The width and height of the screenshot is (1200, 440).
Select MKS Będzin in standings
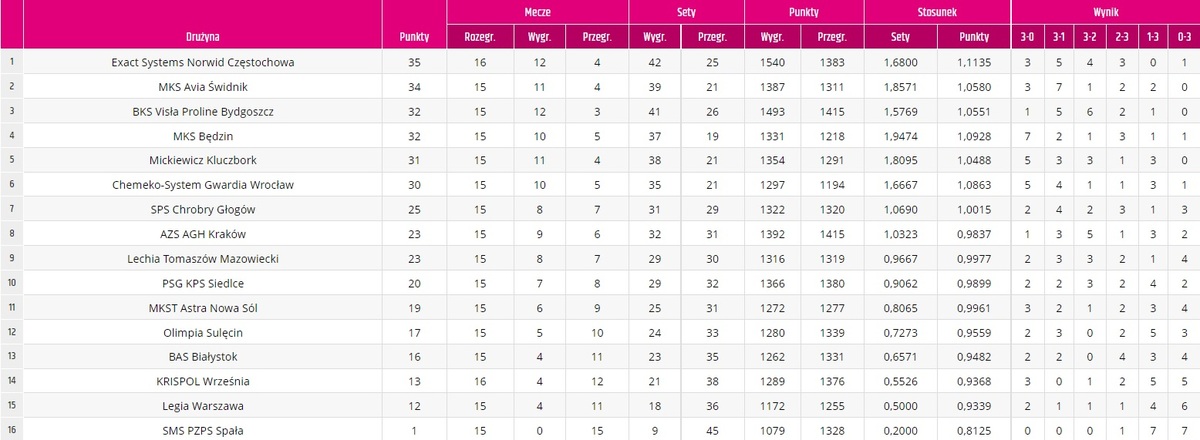203,135
